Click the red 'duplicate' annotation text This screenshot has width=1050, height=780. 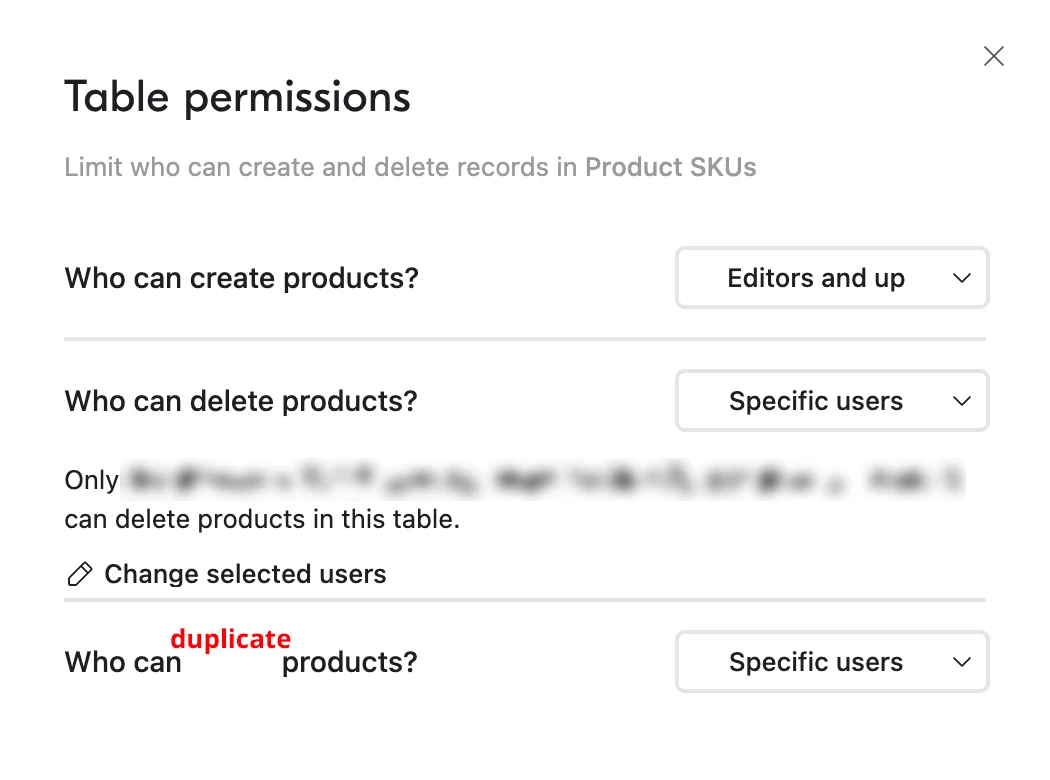[230, 639]
